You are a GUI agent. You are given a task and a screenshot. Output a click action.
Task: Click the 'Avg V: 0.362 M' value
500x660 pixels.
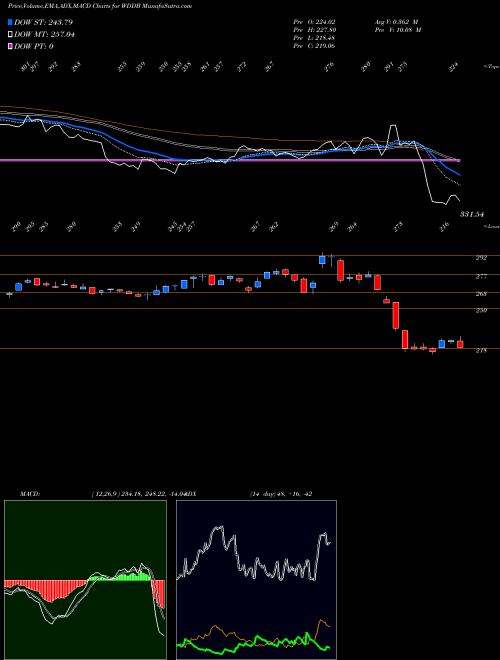pos(396,21)
